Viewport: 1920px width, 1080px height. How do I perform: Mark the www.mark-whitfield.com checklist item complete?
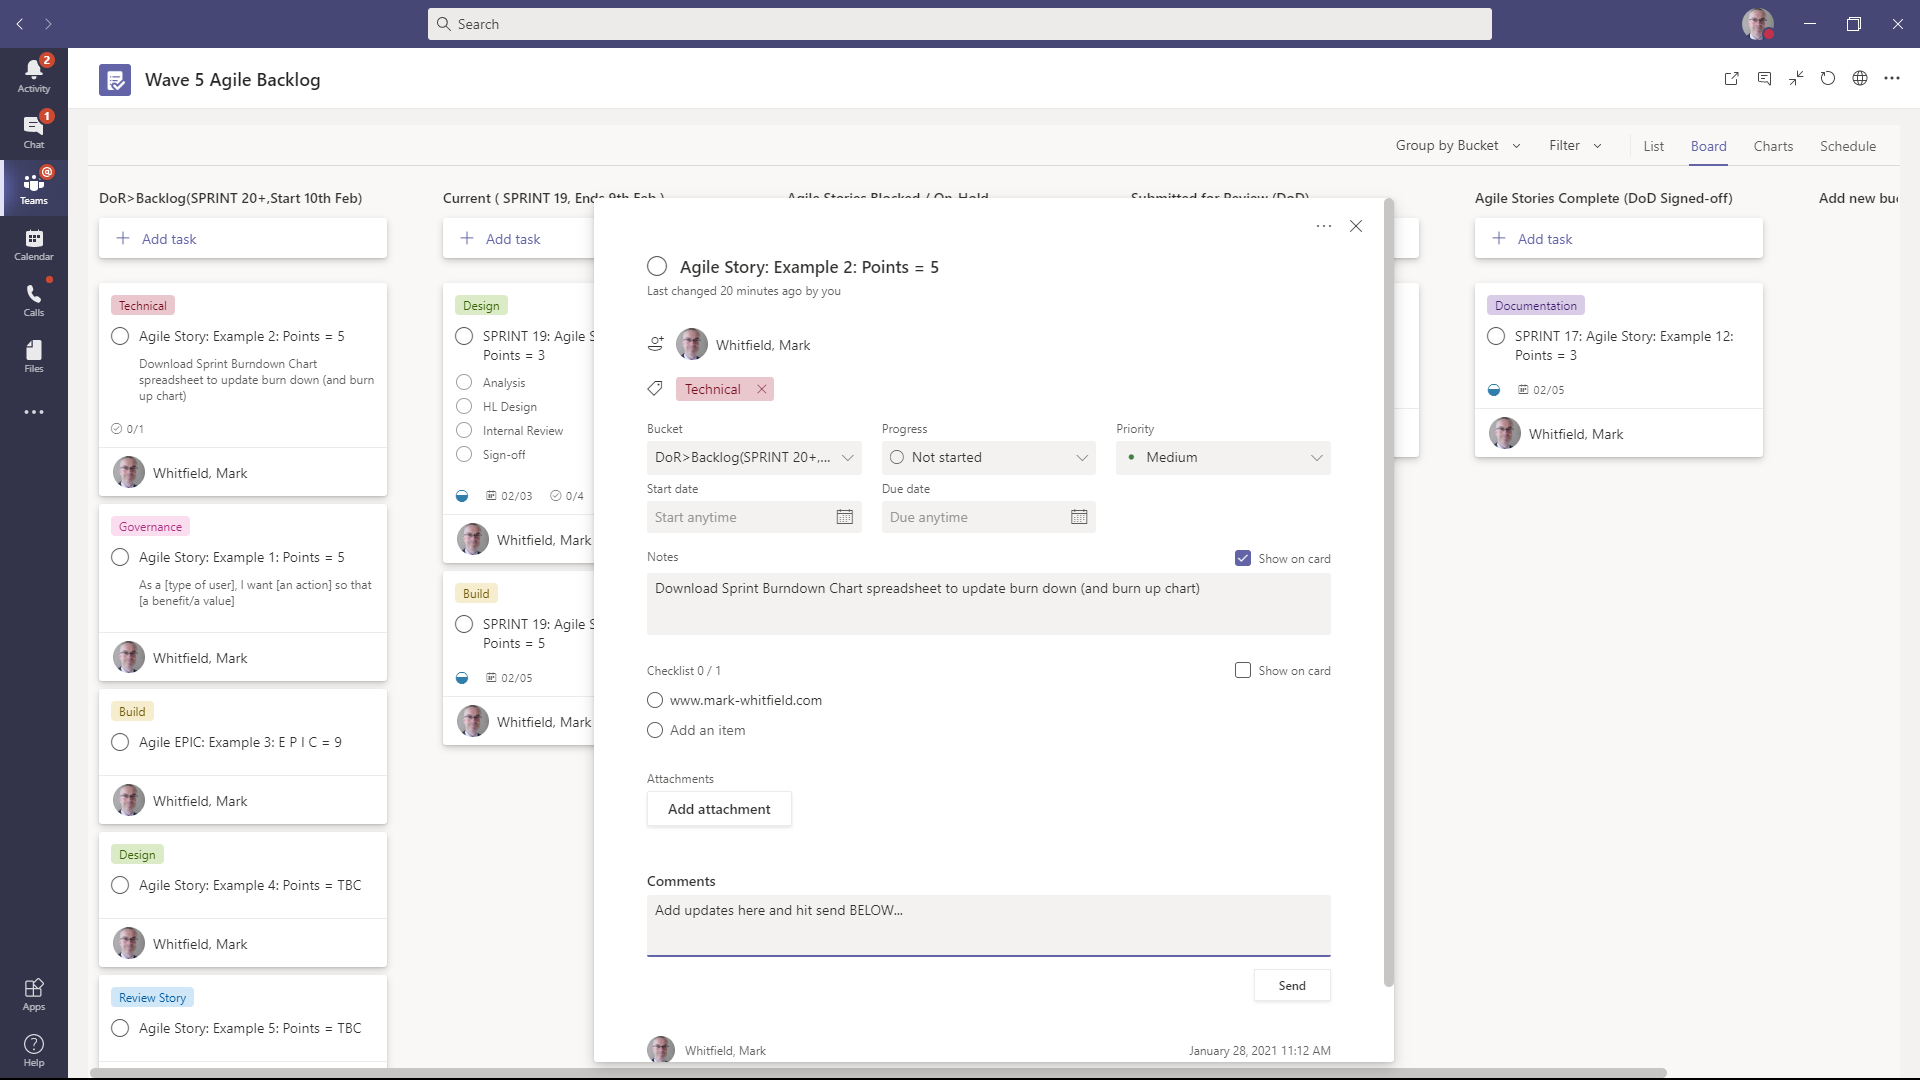pos(655,700)
